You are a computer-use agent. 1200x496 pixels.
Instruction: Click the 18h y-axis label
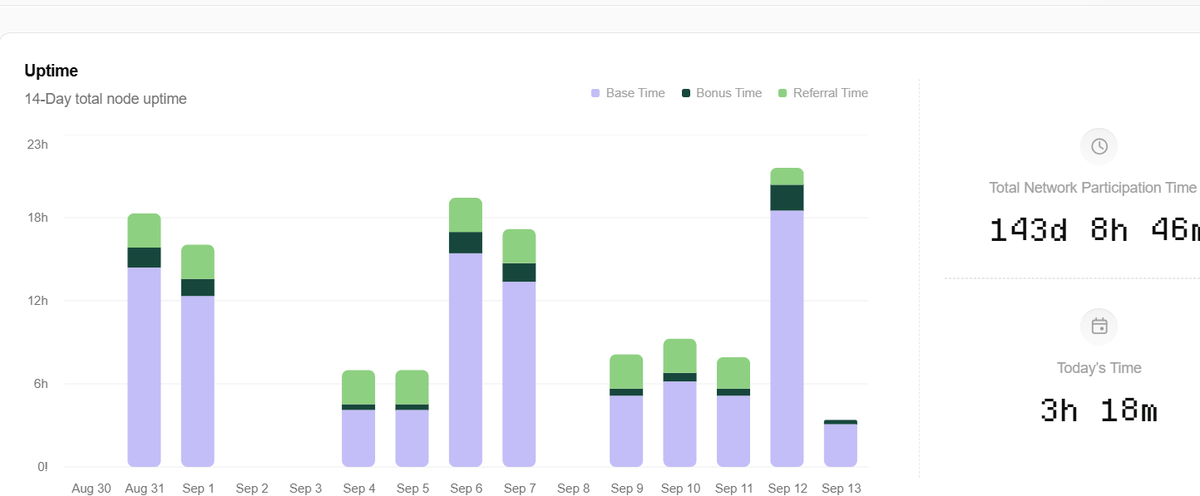tap(37, 218)
